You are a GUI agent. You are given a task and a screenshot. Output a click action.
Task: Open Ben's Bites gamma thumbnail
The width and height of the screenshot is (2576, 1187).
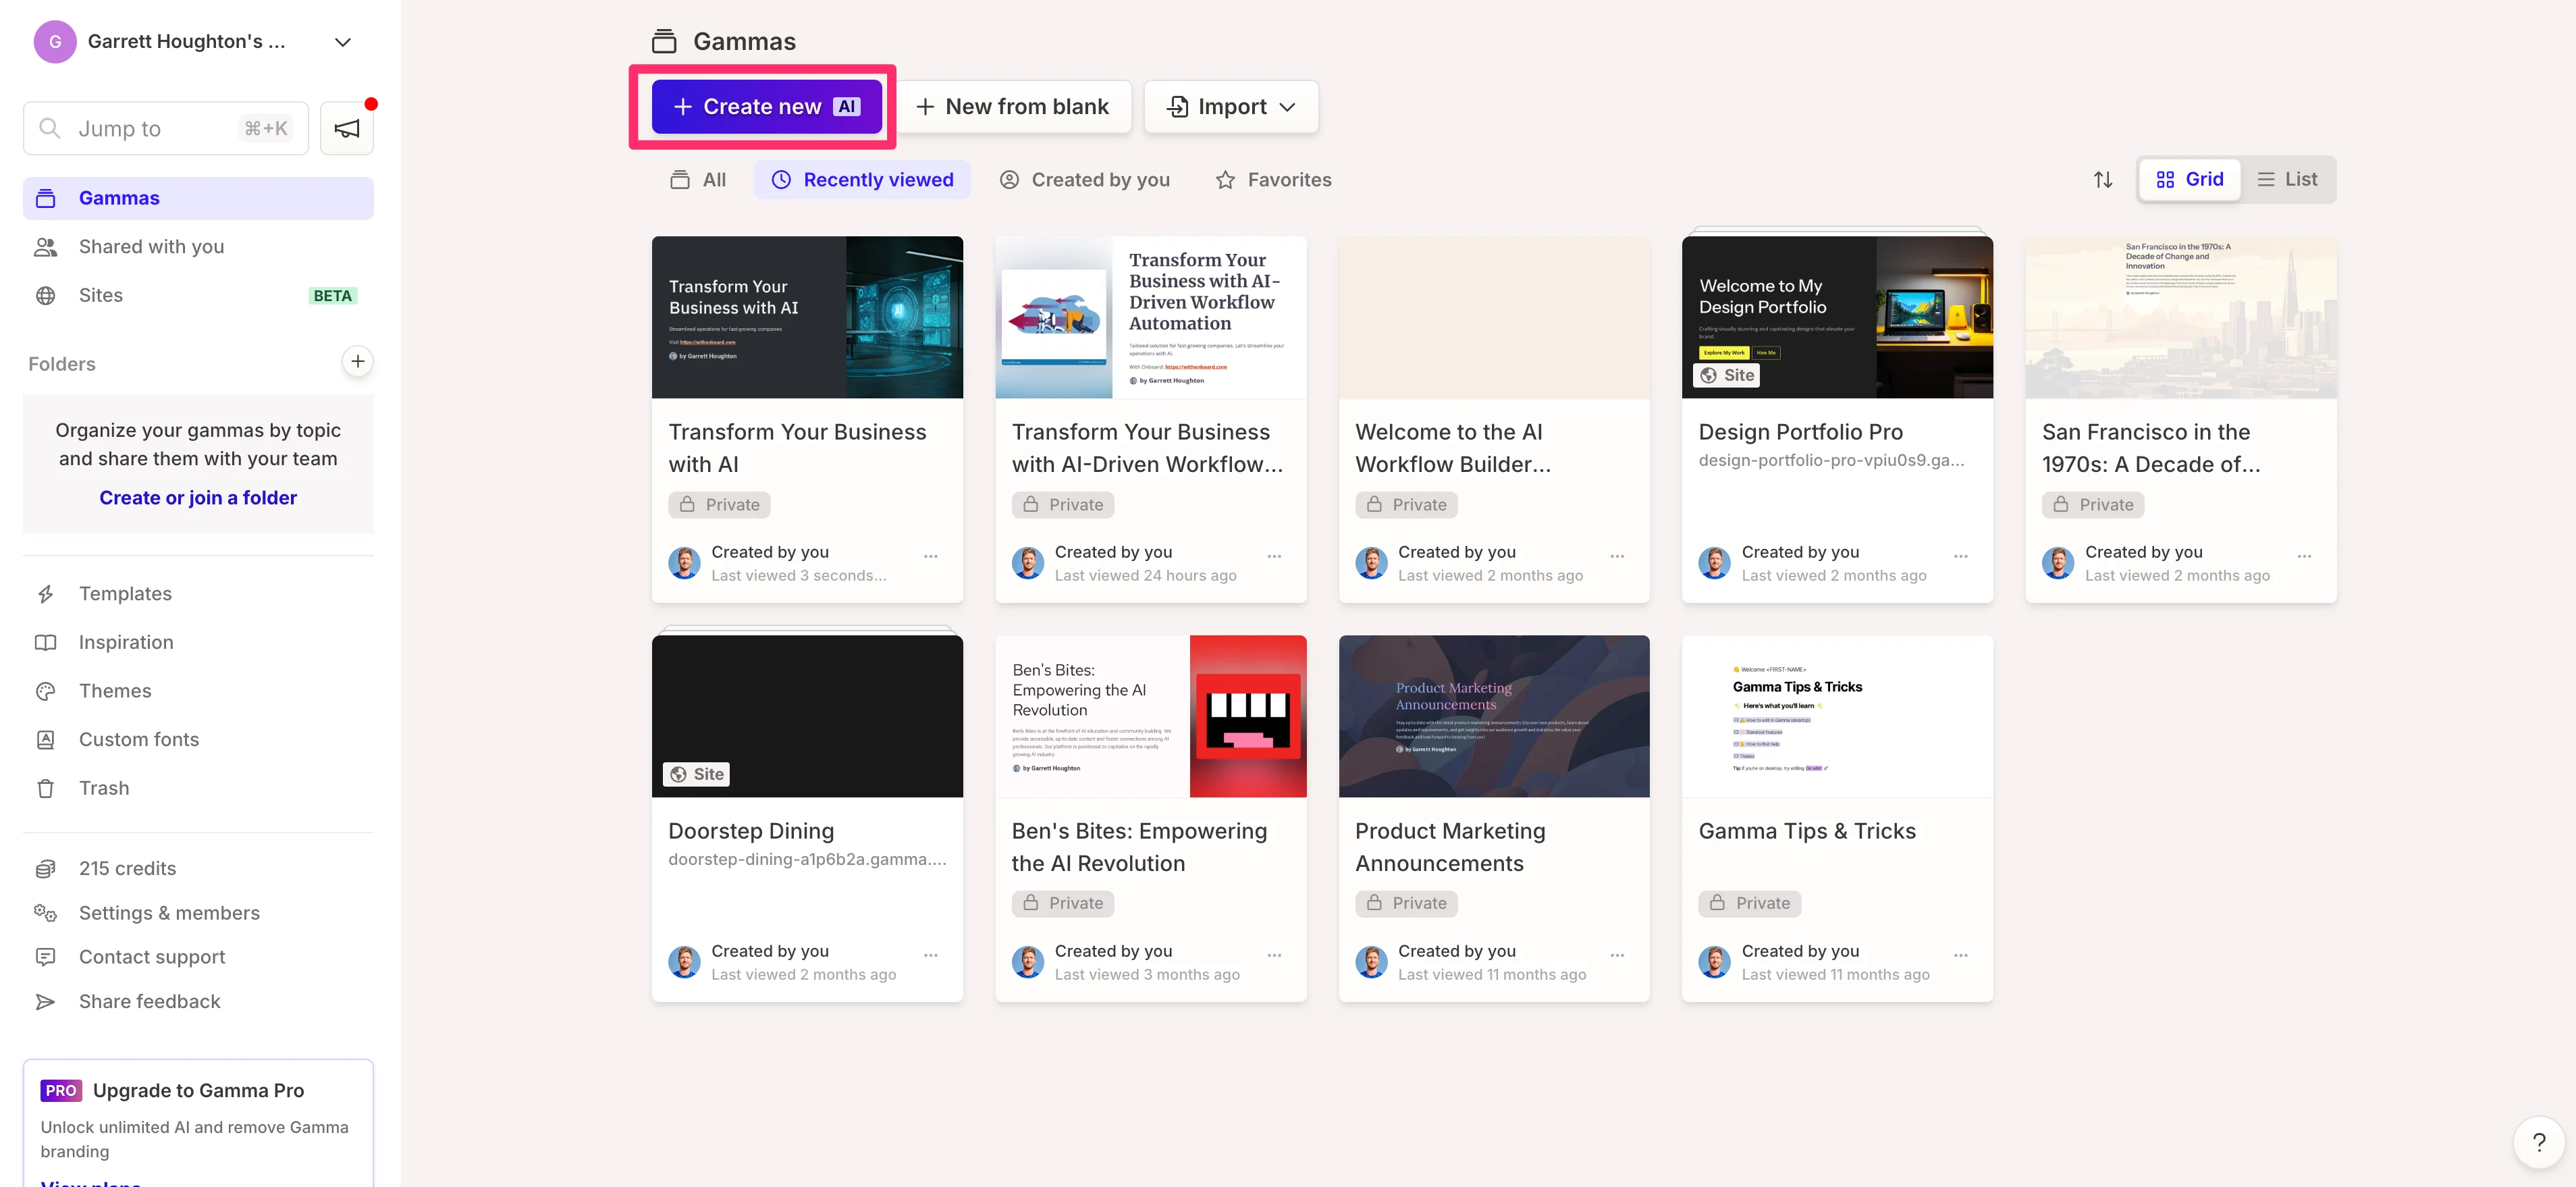[x=1150, y=716]
